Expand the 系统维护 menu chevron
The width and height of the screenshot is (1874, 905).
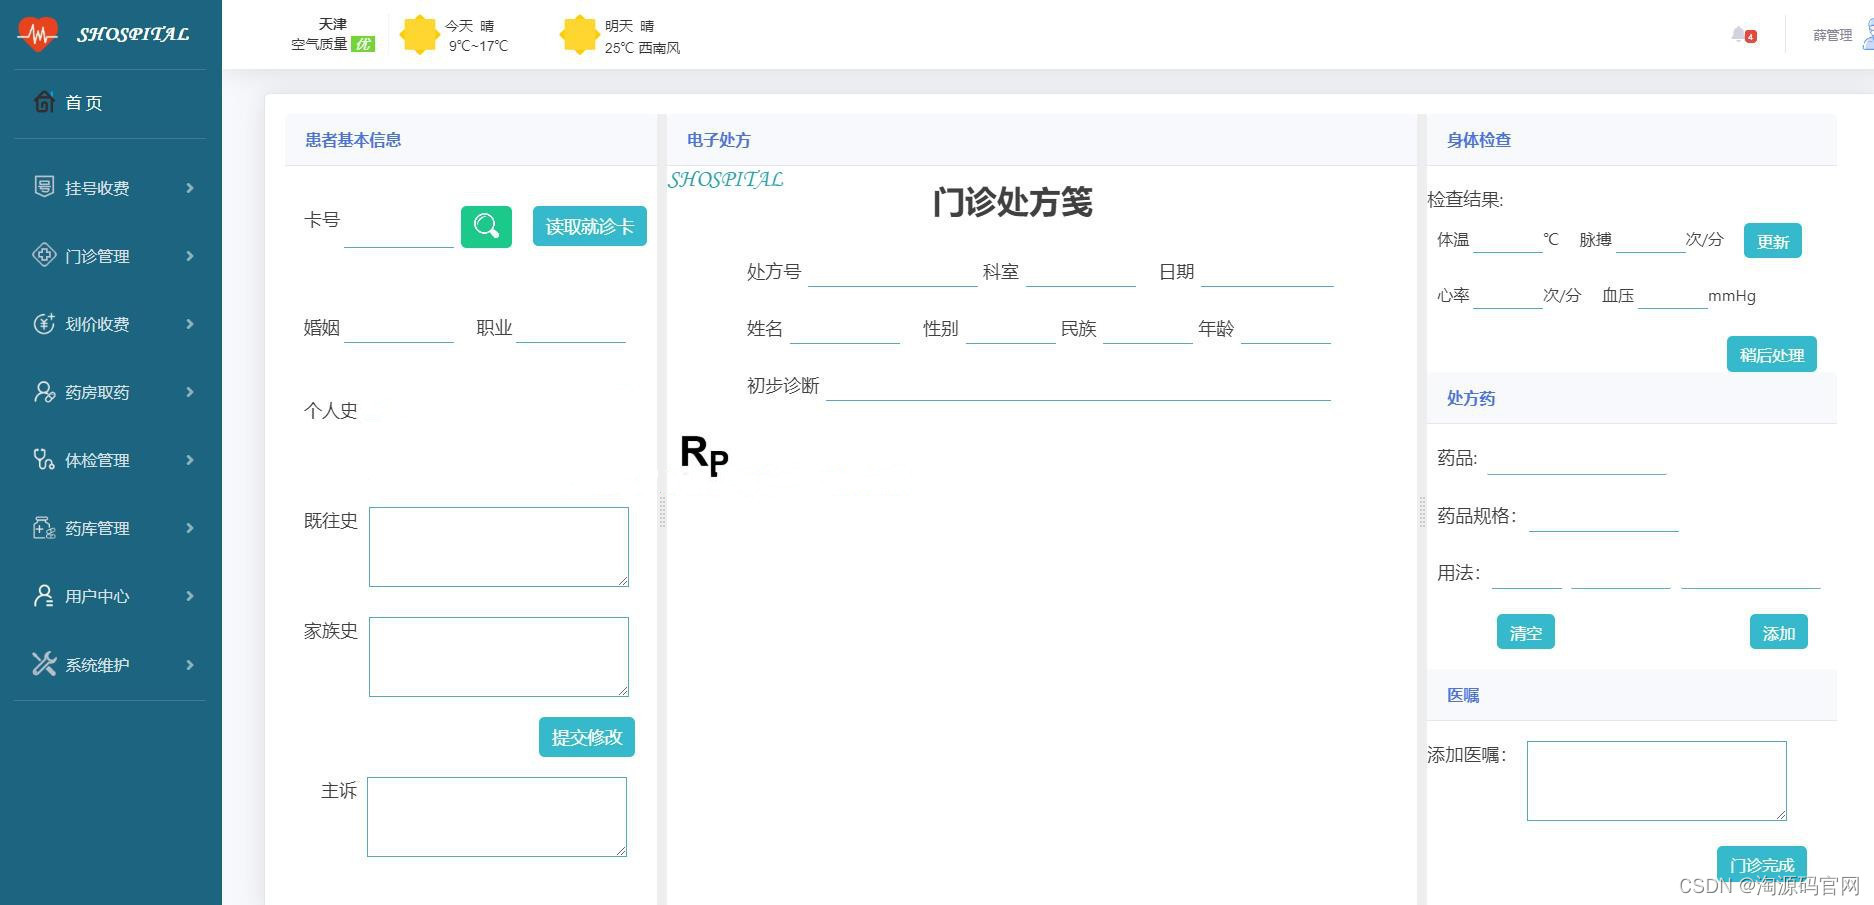point(190,664)
